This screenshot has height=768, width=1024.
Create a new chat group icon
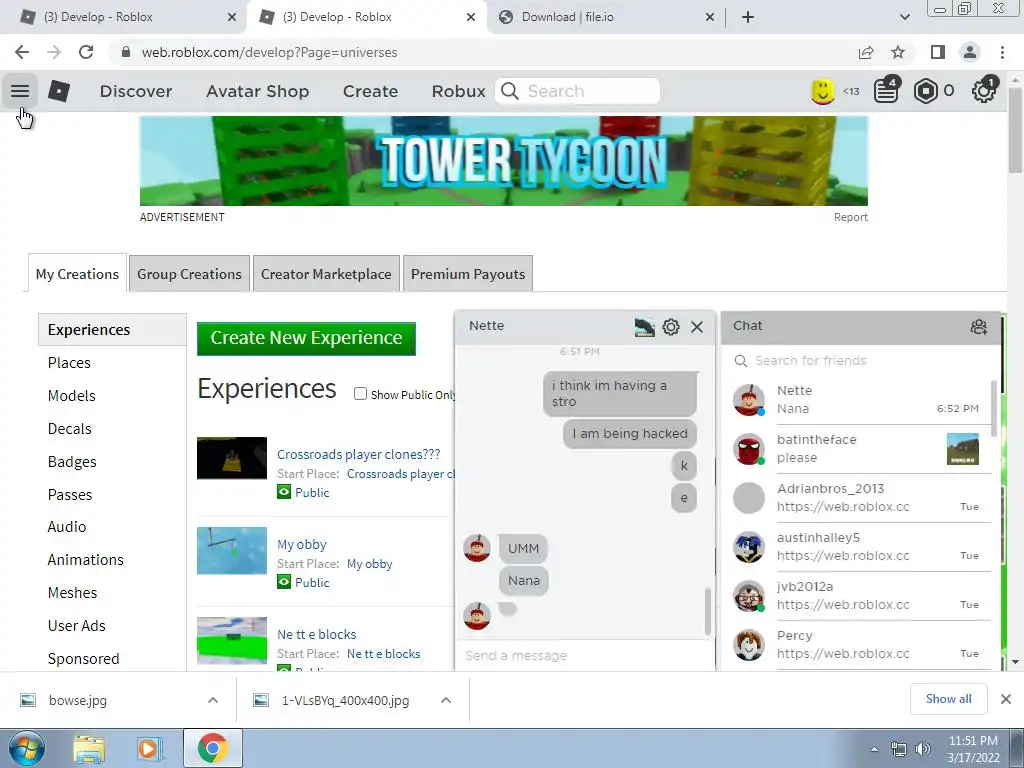978,327
